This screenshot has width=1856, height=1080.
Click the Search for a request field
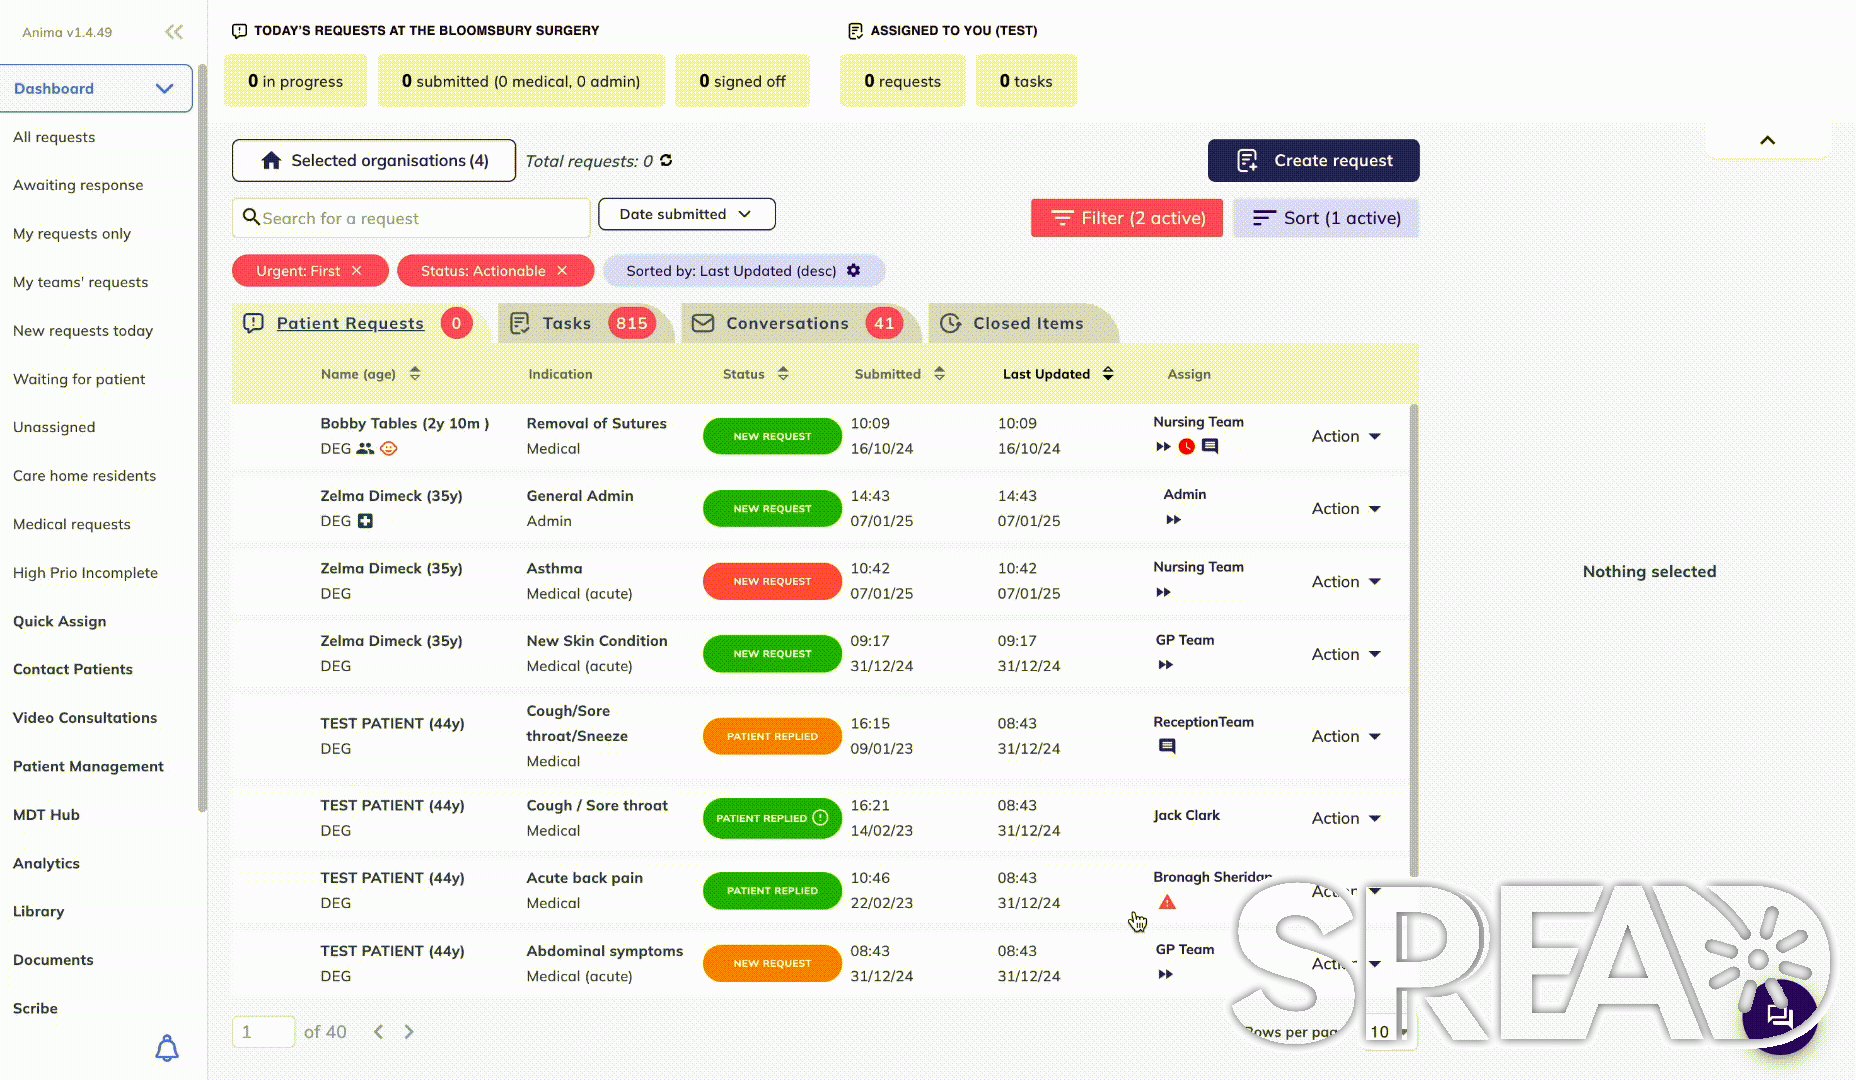tap(411, 218)
